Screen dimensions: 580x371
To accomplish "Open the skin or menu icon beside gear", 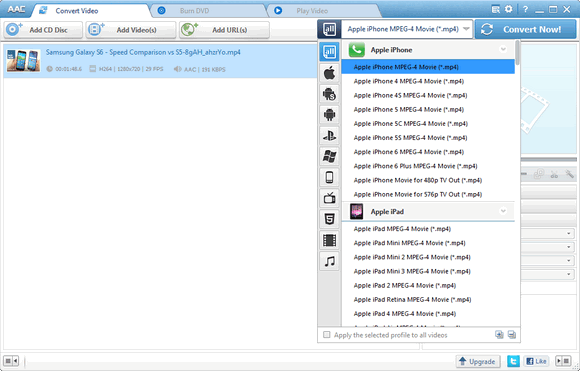I will tap(496, 9).
